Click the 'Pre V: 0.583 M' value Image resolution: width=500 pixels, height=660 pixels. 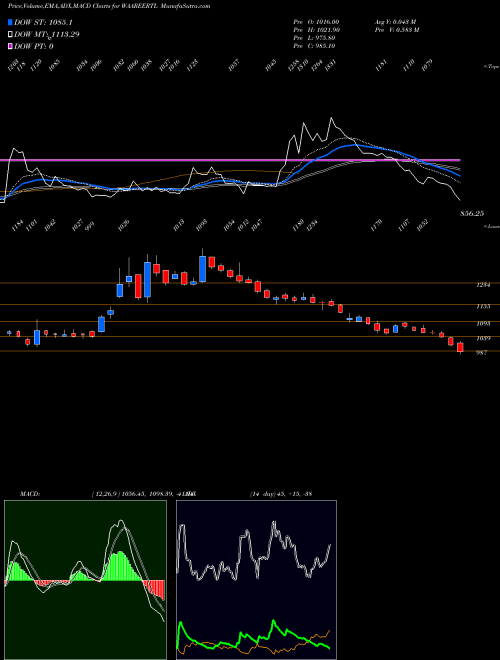click(397, 30)
